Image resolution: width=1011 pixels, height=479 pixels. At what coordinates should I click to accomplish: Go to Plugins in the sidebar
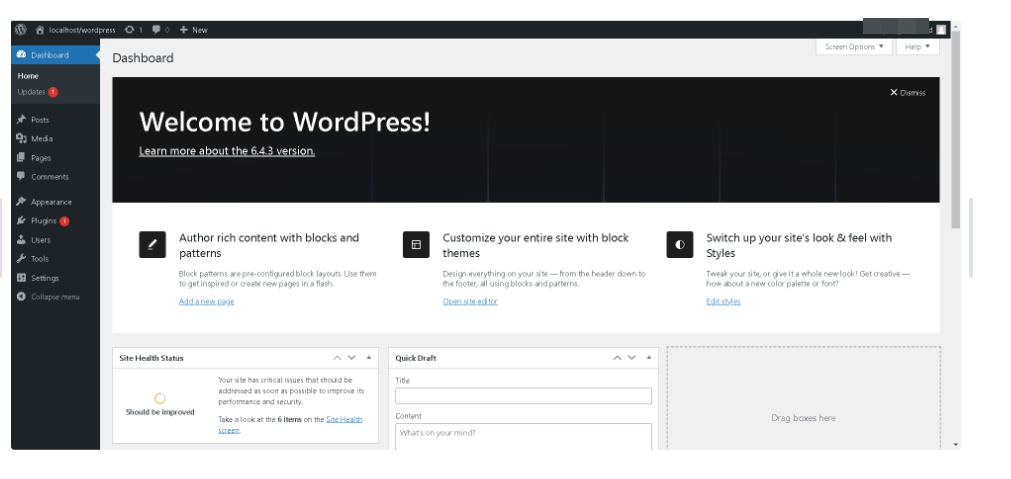click(x=43, y=221)
